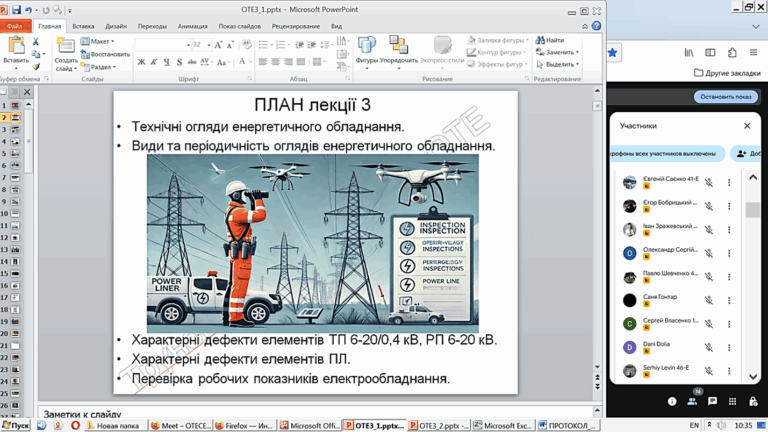Image resolution: width=768 pixels, height=432 pixels.
Task: Open the Дизайн ribbon tab
Action: (116, 27)
